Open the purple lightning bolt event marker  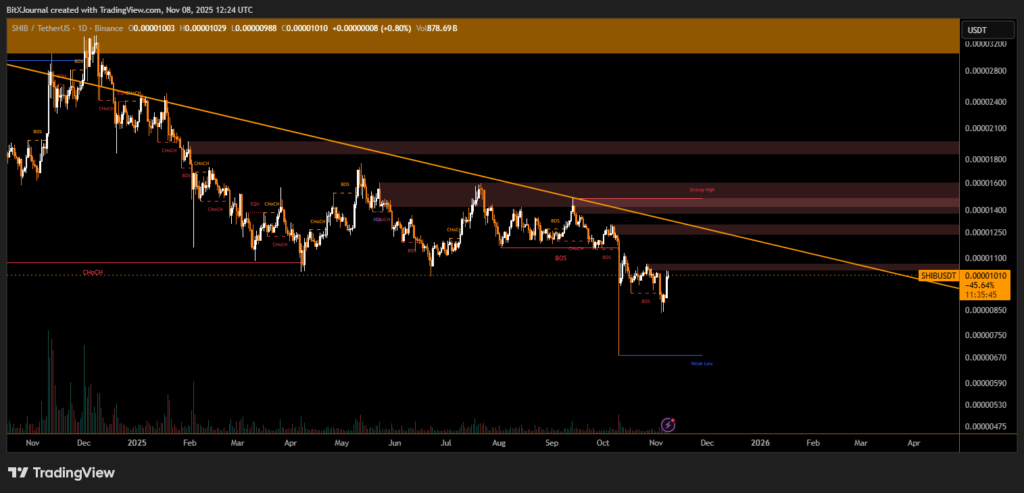click(x=668, y=425)
